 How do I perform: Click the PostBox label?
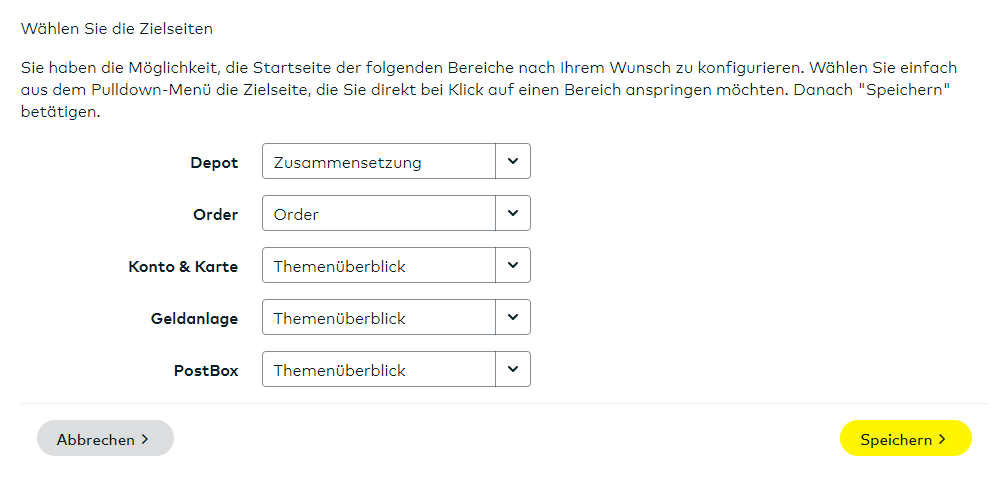pos(206,370)
